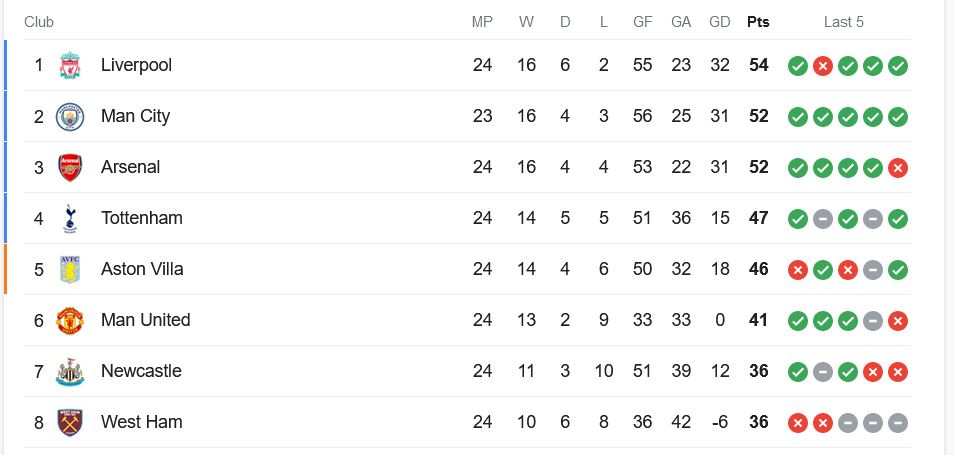This screenshot has width=955, height=455.
Task: Open the Tottenham team name link
Action: (x=141, y=218)
